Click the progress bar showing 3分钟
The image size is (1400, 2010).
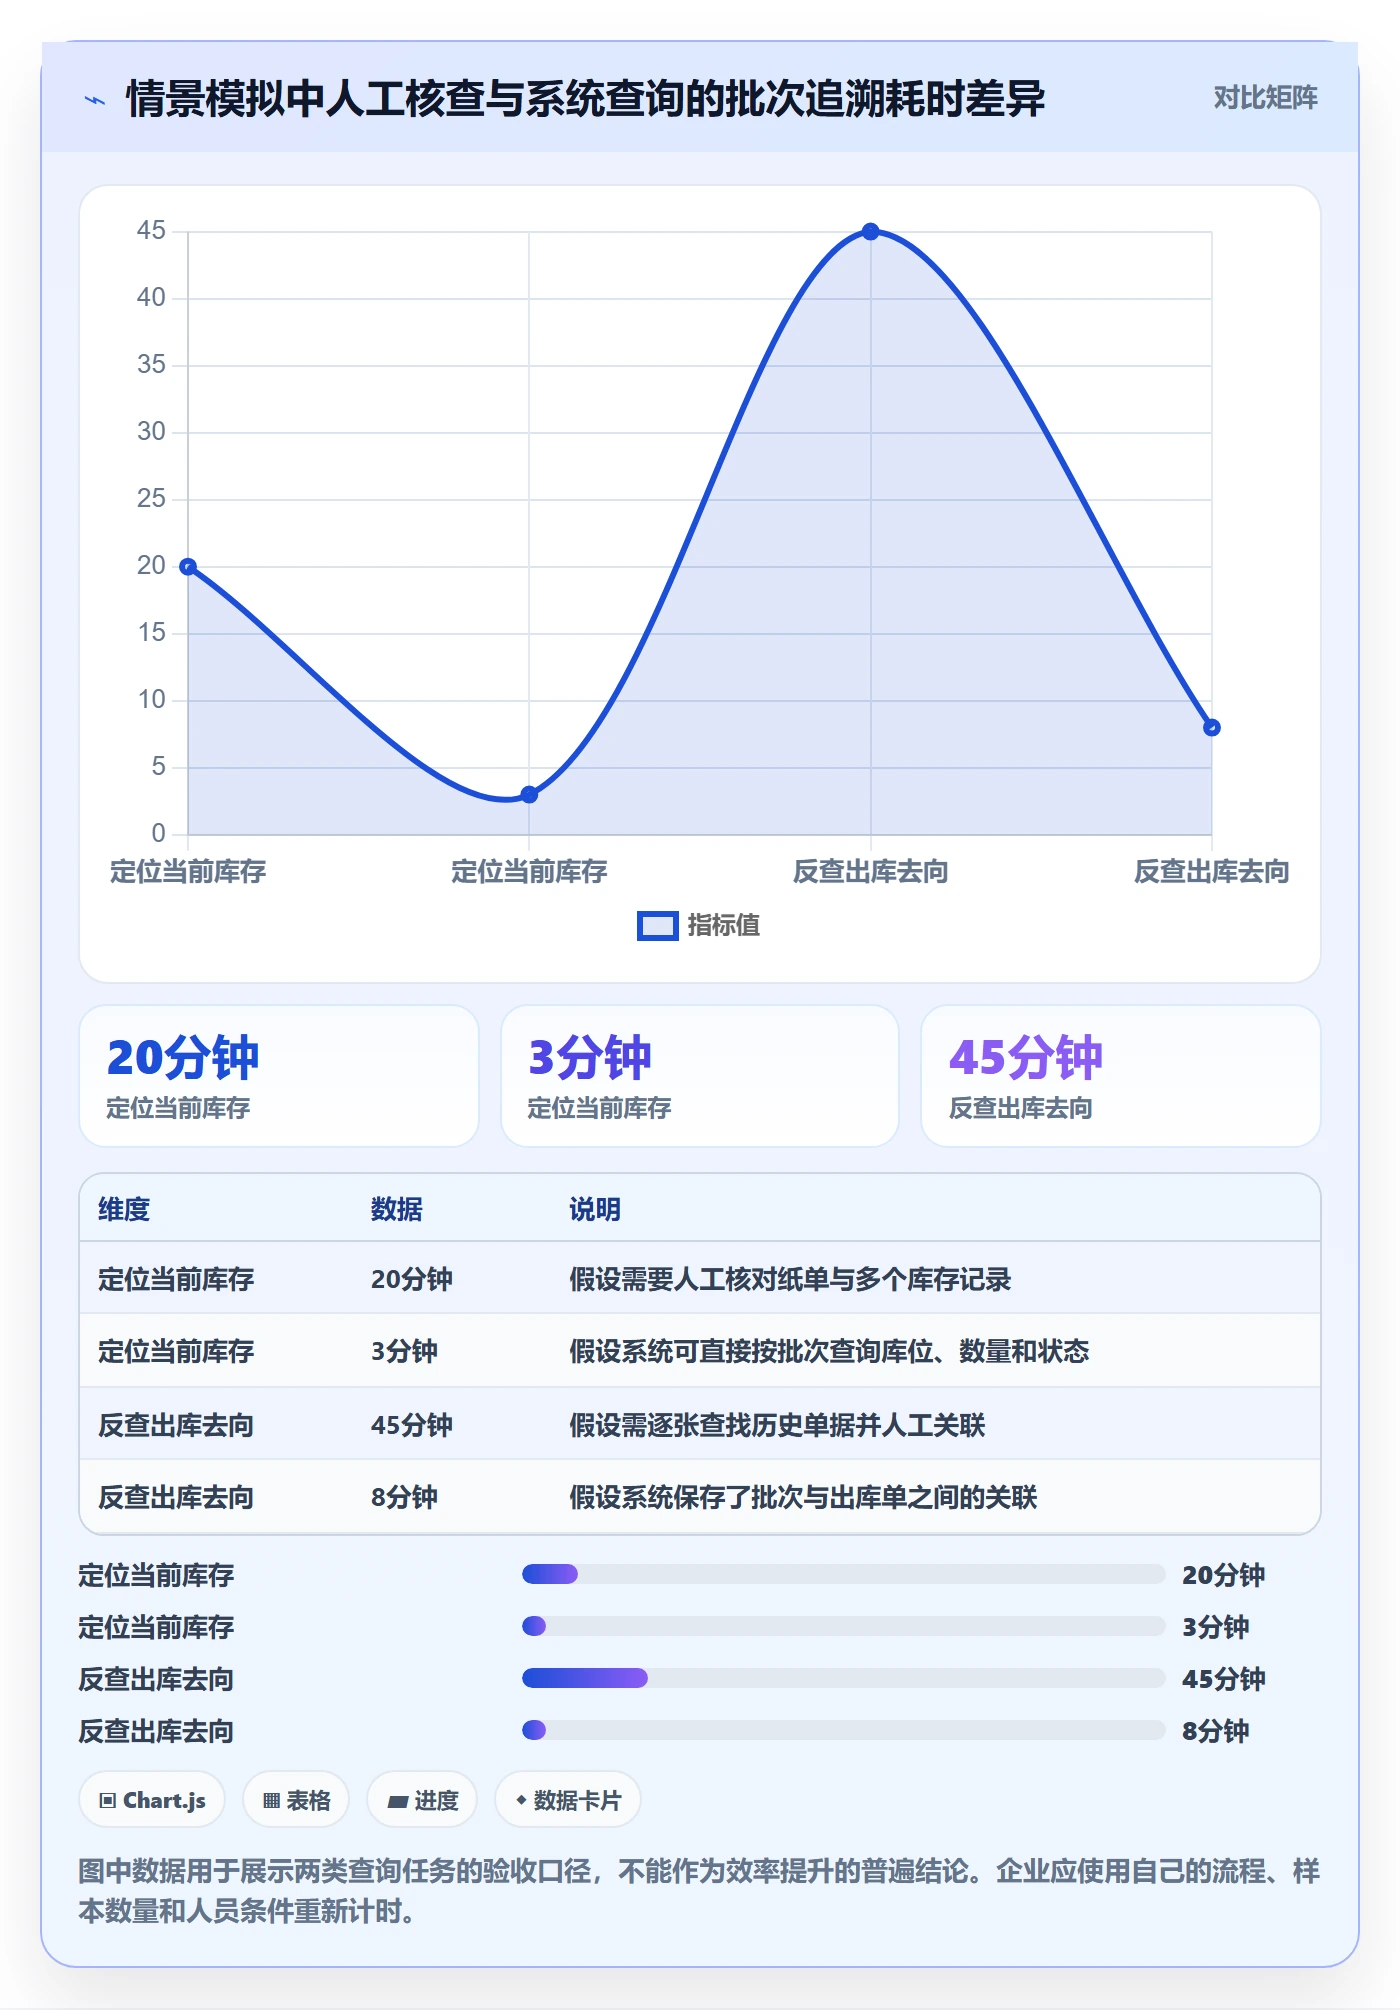[x=843, y=1626]
